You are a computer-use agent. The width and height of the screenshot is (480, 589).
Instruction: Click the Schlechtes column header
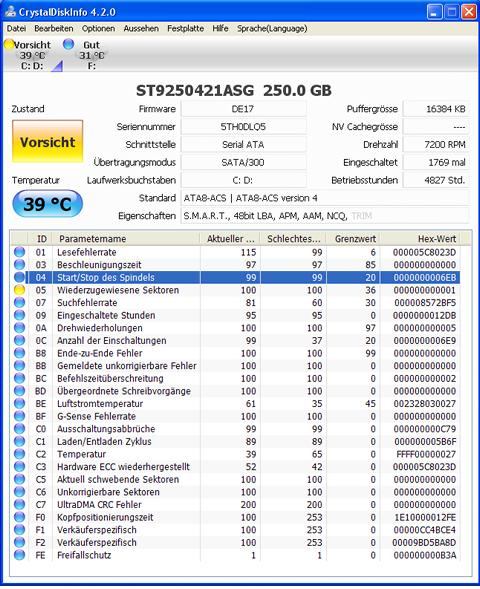pos(293,239)
